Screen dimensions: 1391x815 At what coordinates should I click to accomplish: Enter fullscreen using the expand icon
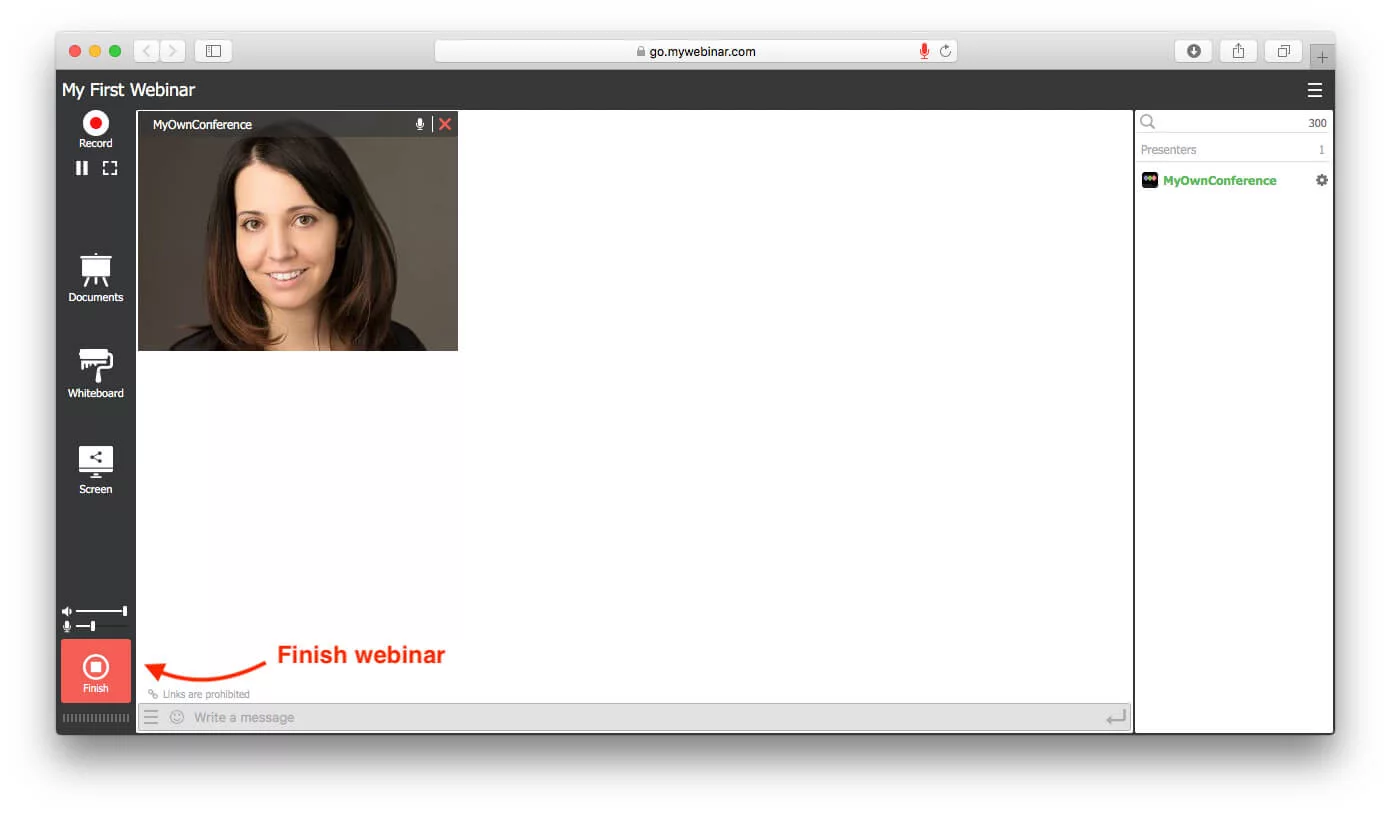[x=110, y=168]
